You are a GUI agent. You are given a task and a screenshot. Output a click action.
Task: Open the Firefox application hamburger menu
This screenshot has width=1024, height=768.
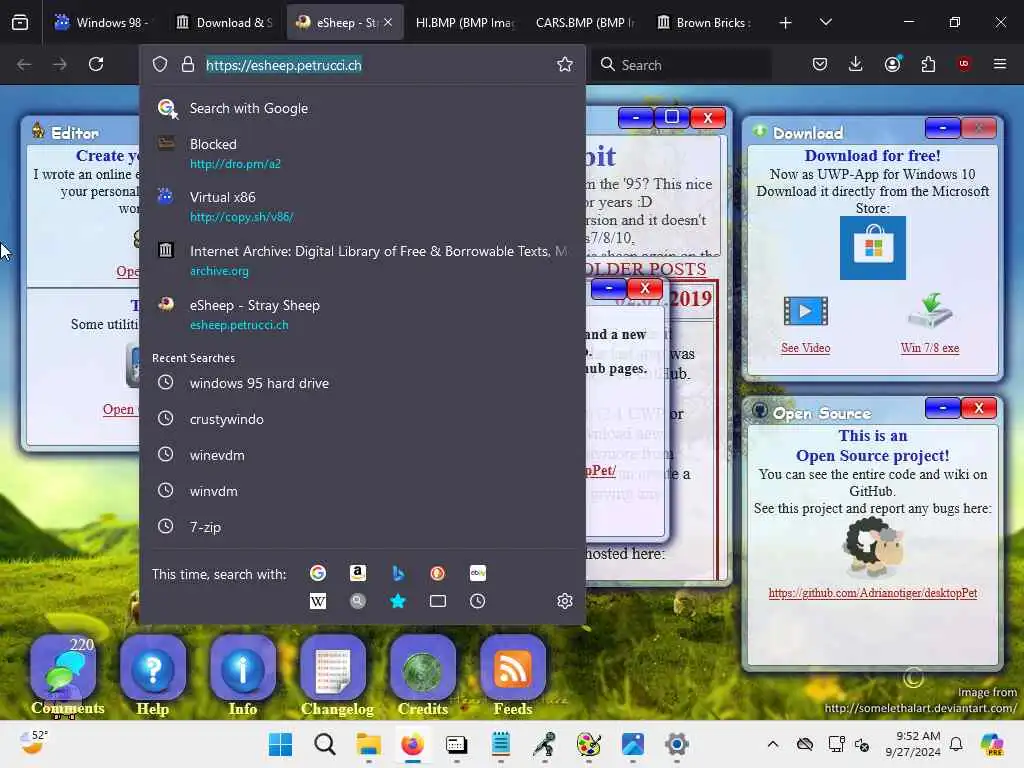pos(1000,64)
